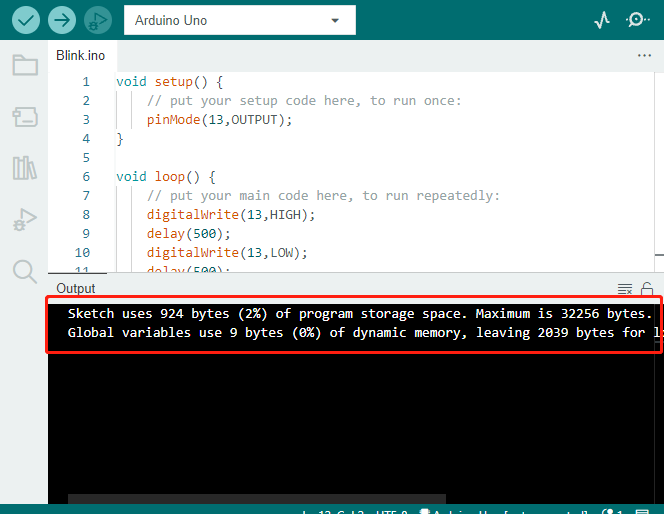Toggle the Output scroll lock
Image resolution: width=664 pixels, height=514 pixels.
coord(647,289)
